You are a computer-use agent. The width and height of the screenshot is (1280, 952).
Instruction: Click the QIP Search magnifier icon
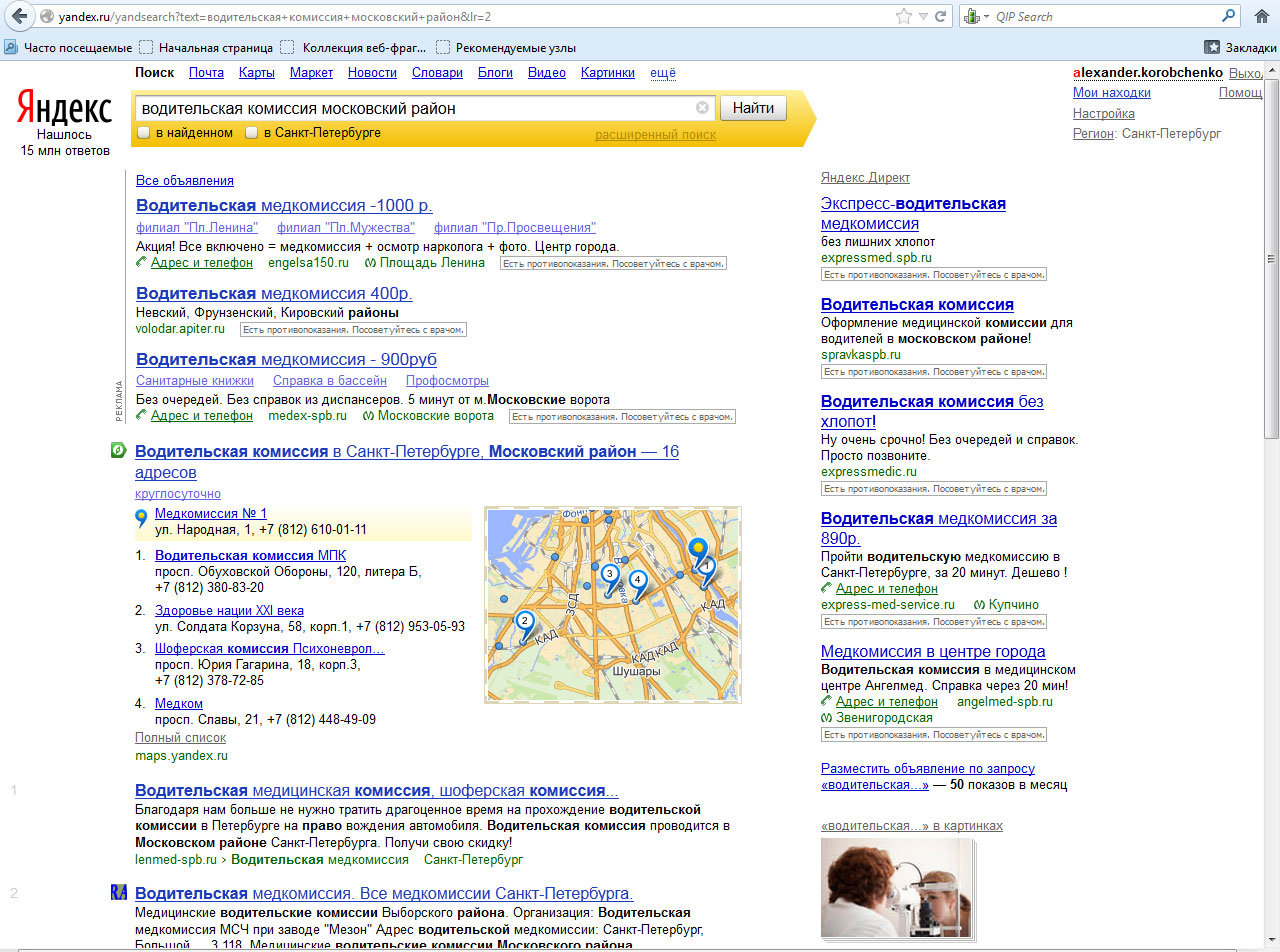point(1228,16)
